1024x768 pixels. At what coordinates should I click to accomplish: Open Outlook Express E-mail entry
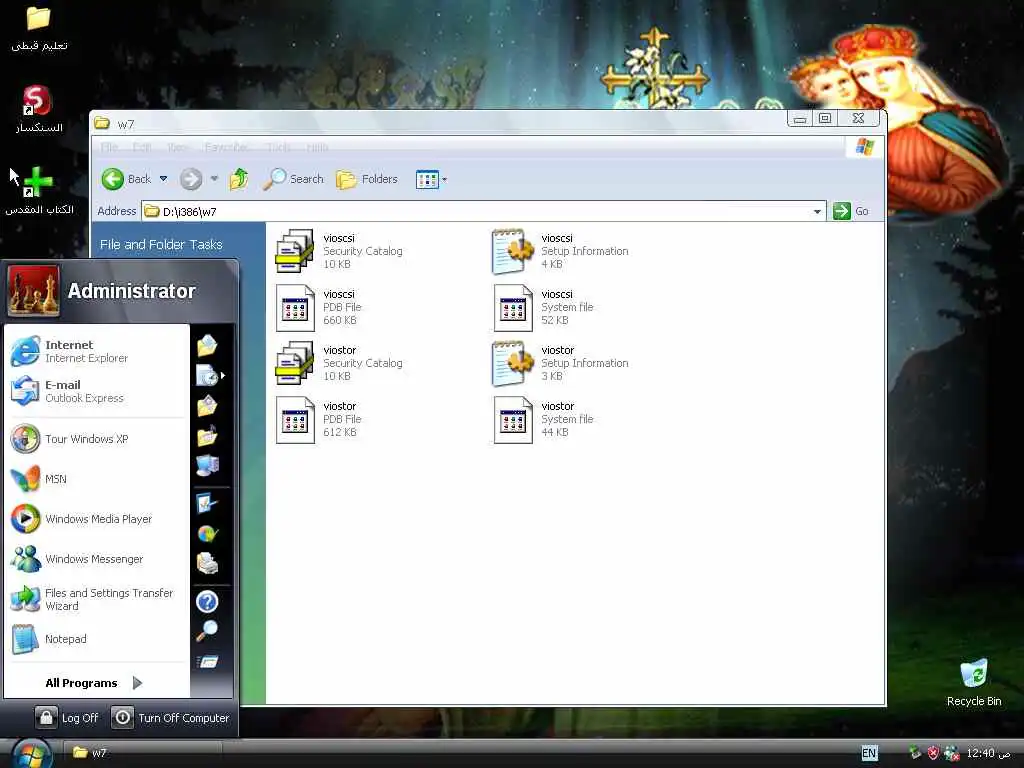tap(97, 391)
